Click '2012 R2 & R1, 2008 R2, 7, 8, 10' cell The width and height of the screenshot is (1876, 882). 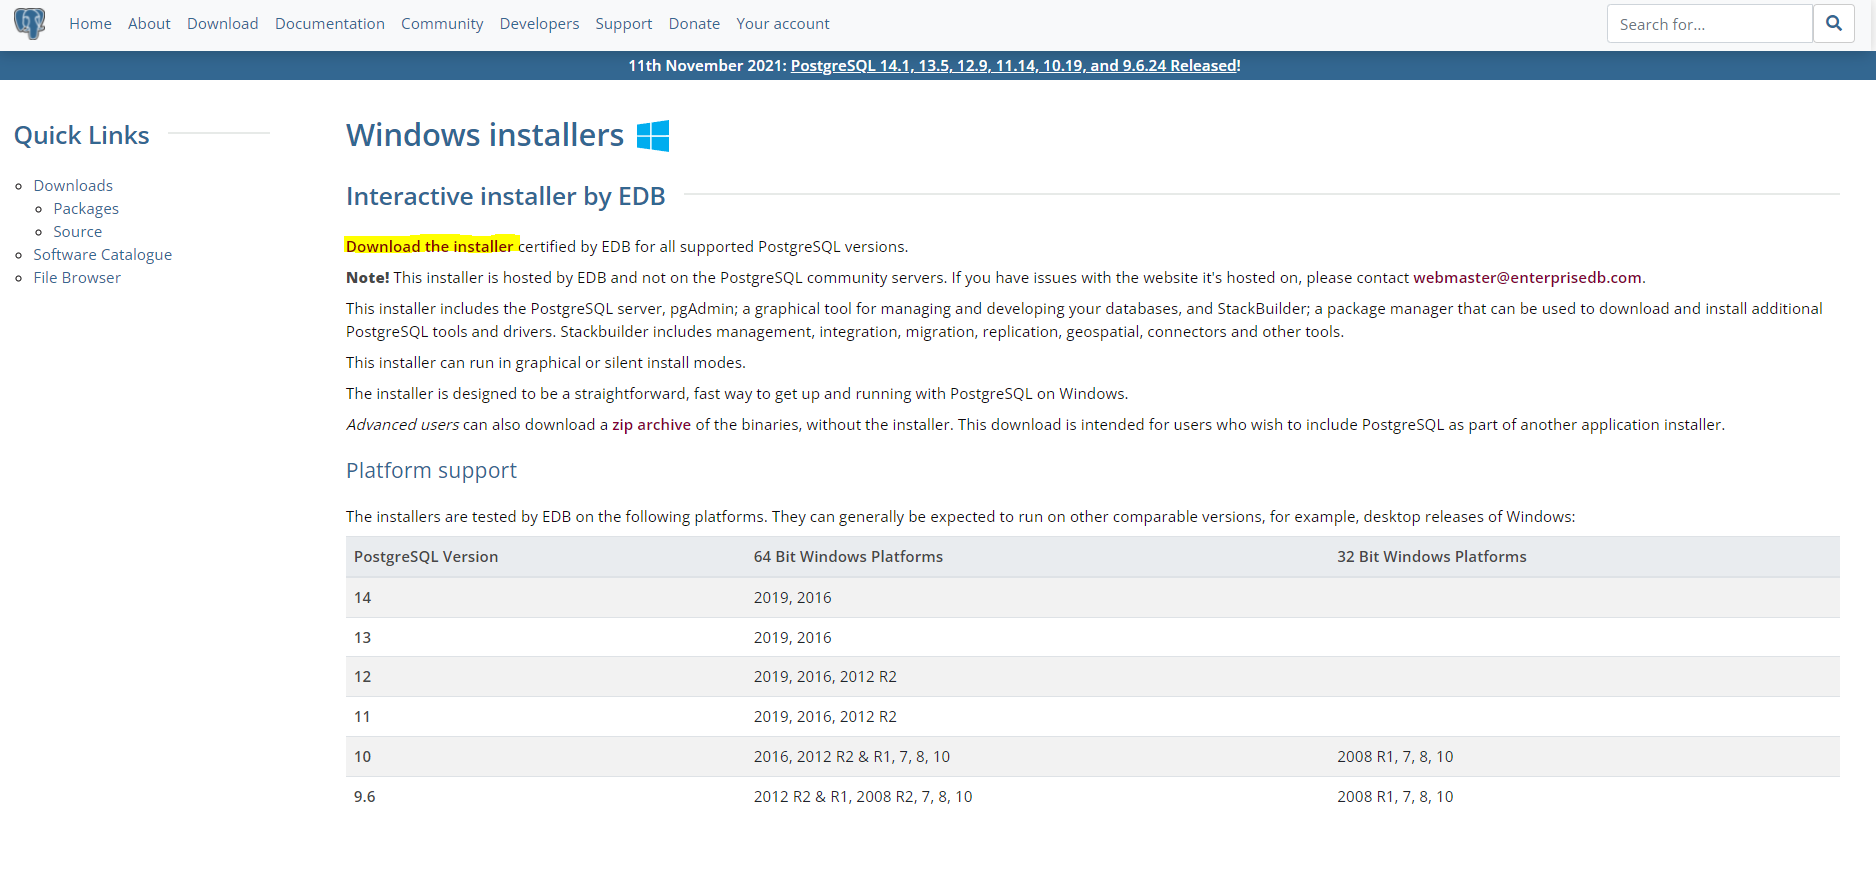tap(1038, 797)
